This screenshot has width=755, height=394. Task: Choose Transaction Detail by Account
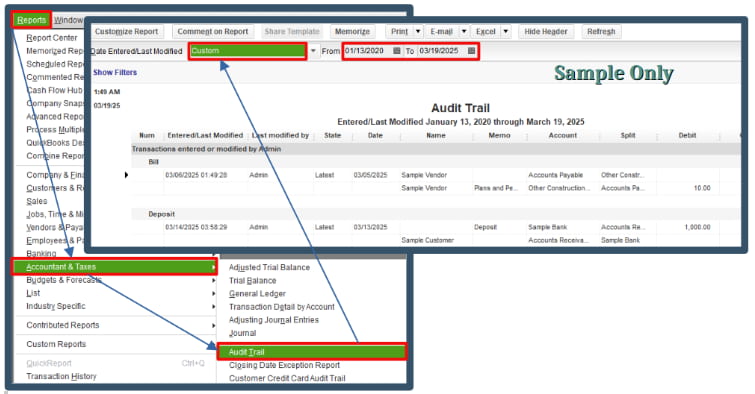(282, 307)
